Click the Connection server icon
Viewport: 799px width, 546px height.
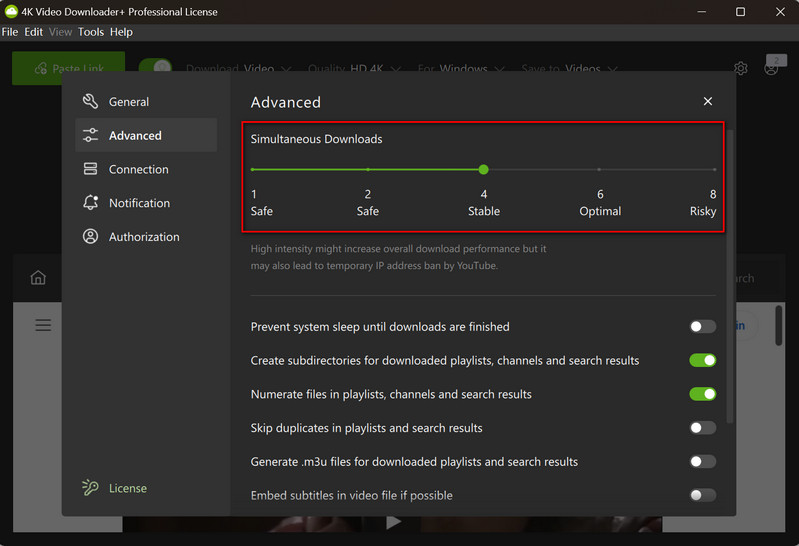(90, 169)
